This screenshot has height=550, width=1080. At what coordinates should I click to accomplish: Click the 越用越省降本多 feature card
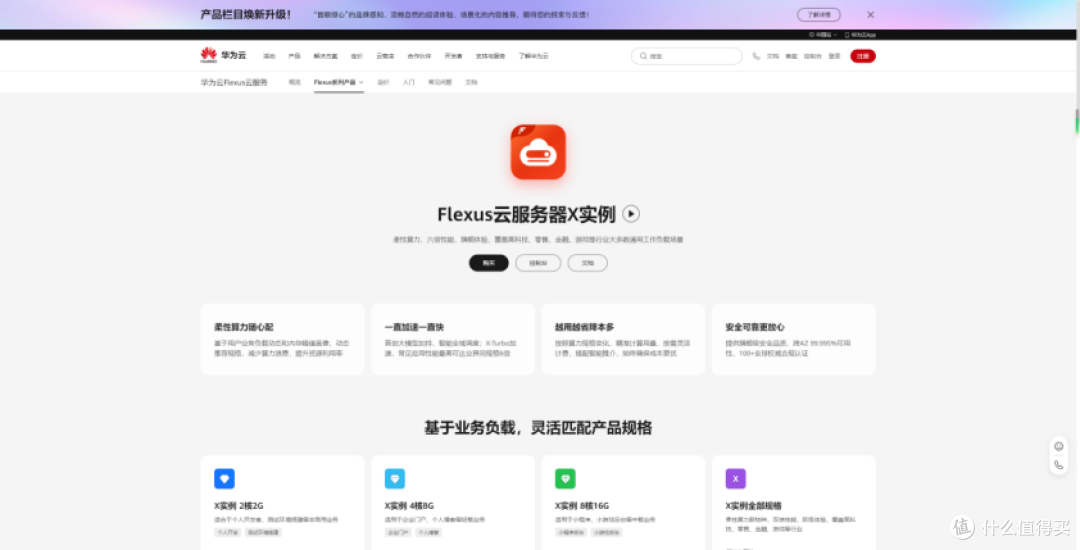[x=623, y=339]
